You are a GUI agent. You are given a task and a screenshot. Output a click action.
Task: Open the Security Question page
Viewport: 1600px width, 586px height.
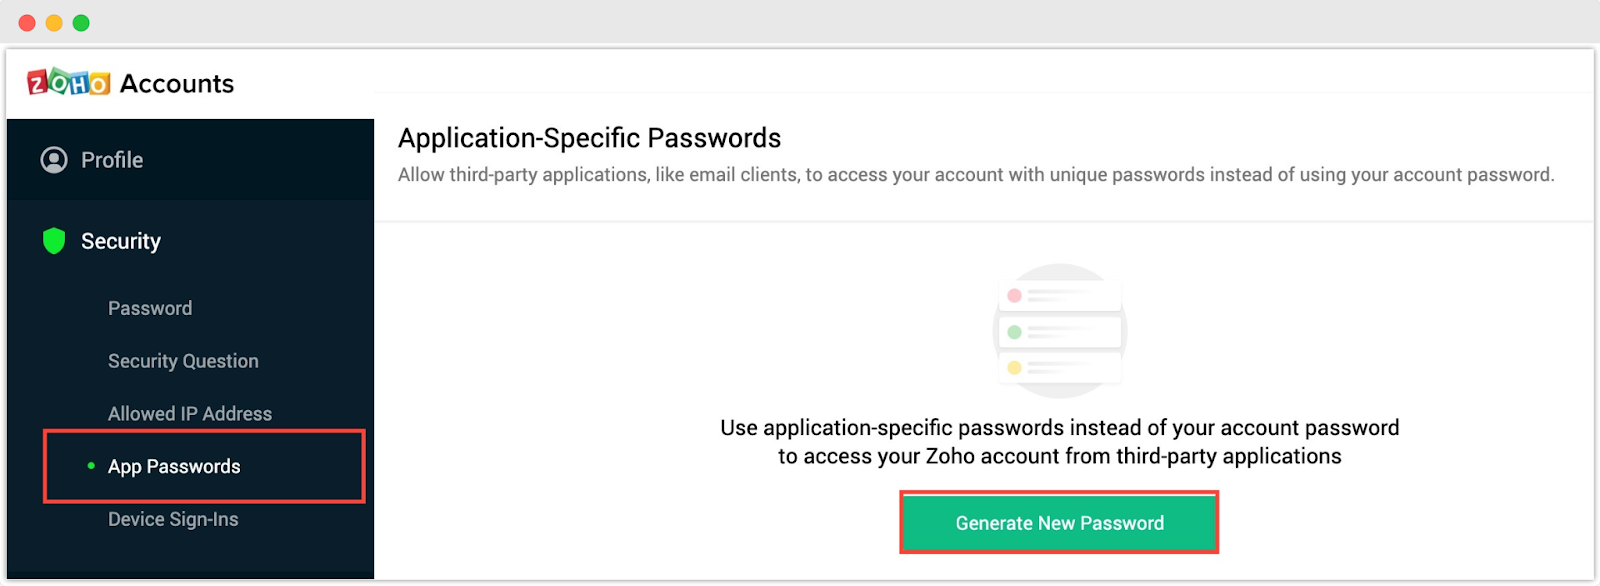[183, 361]
